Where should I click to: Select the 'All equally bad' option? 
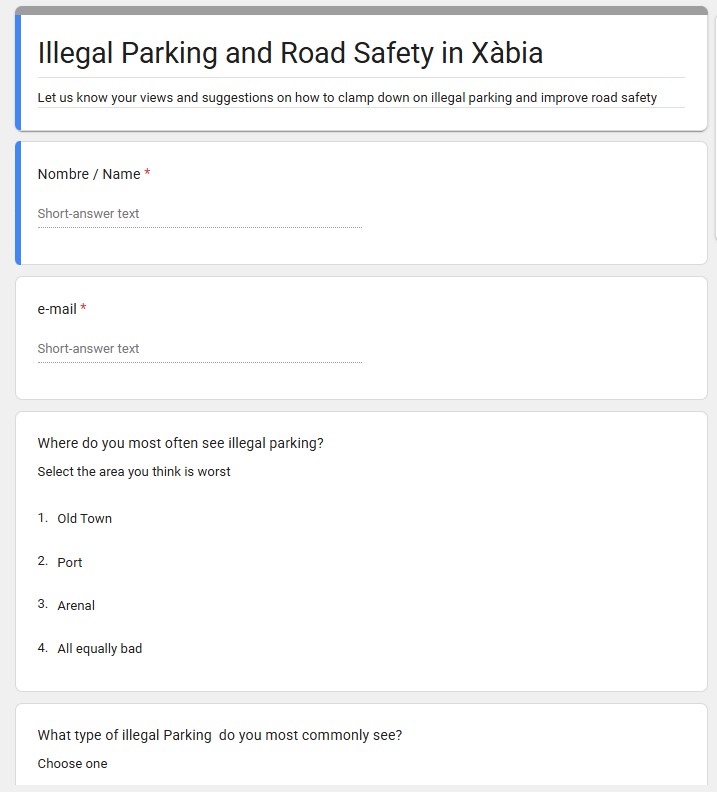[100, 649]
